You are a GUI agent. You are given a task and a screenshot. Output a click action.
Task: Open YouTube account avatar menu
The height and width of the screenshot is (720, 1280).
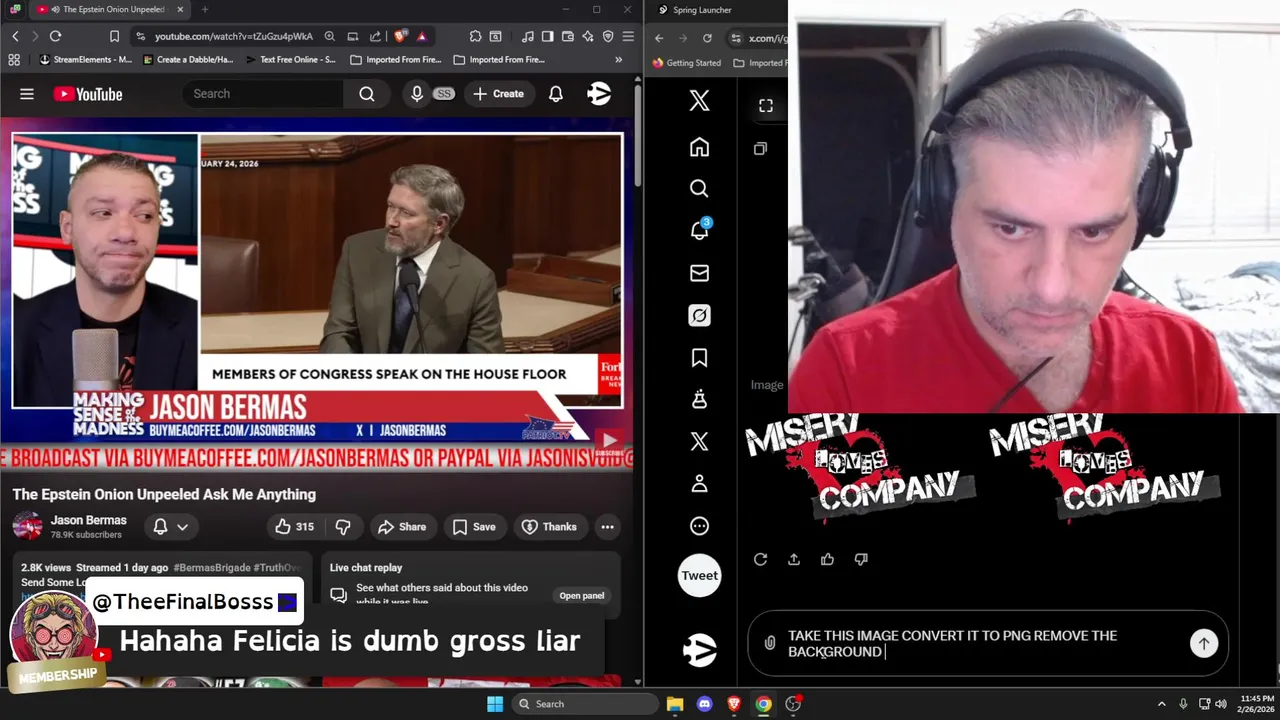pyautogui.click(x=599, y=94)
